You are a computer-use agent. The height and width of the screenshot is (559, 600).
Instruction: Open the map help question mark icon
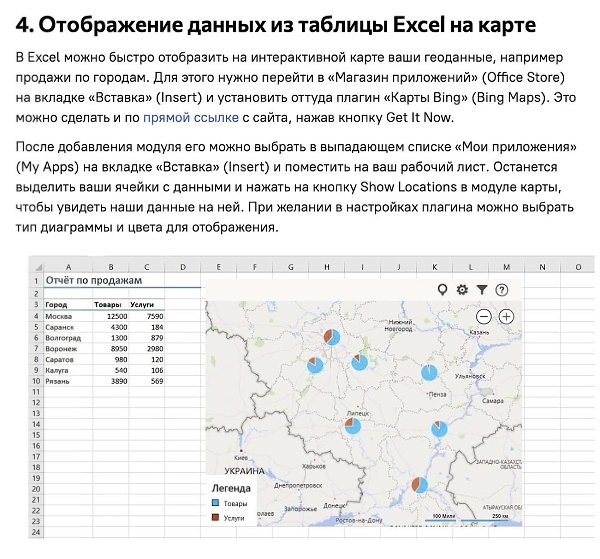click(502, 290)
